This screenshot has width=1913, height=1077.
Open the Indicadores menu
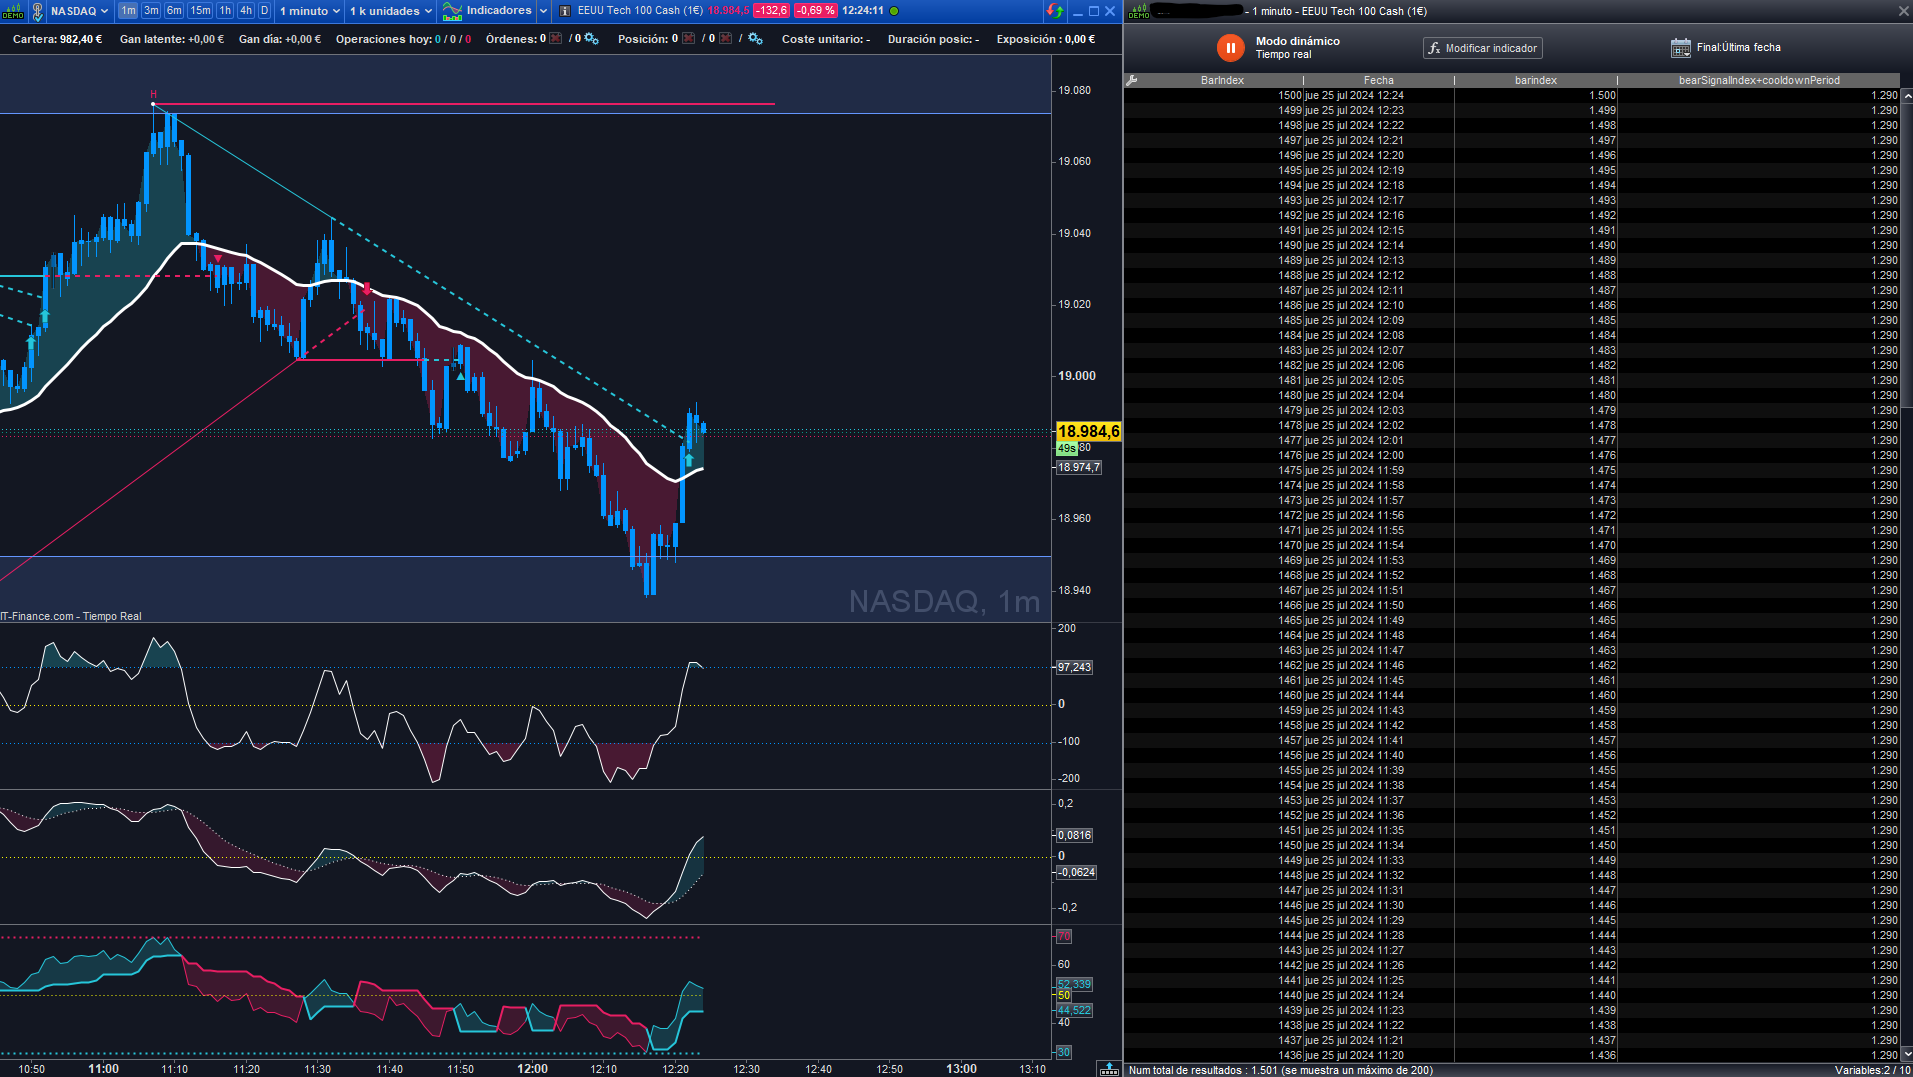(x=487, y=11)
